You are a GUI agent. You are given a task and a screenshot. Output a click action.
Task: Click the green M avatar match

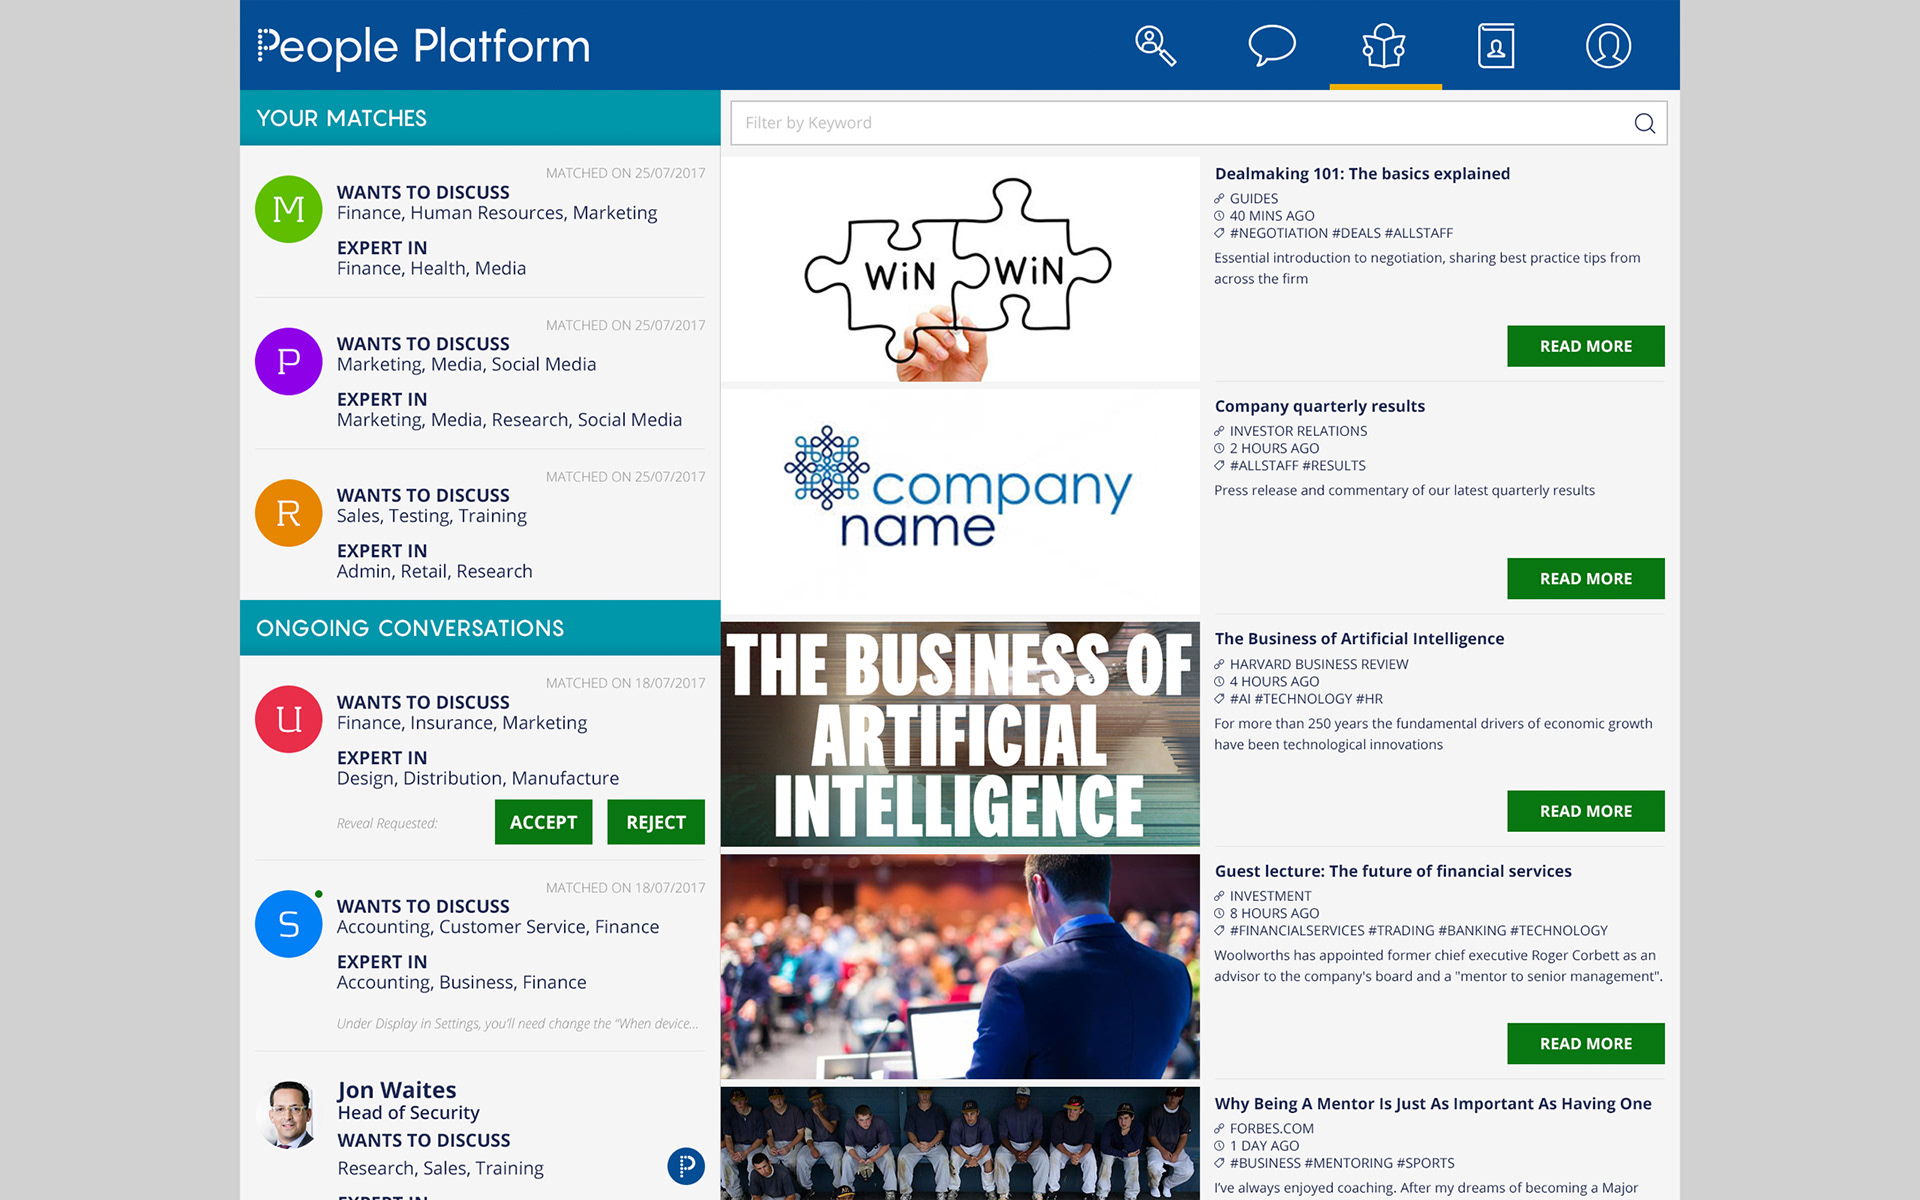coord(288,209)
